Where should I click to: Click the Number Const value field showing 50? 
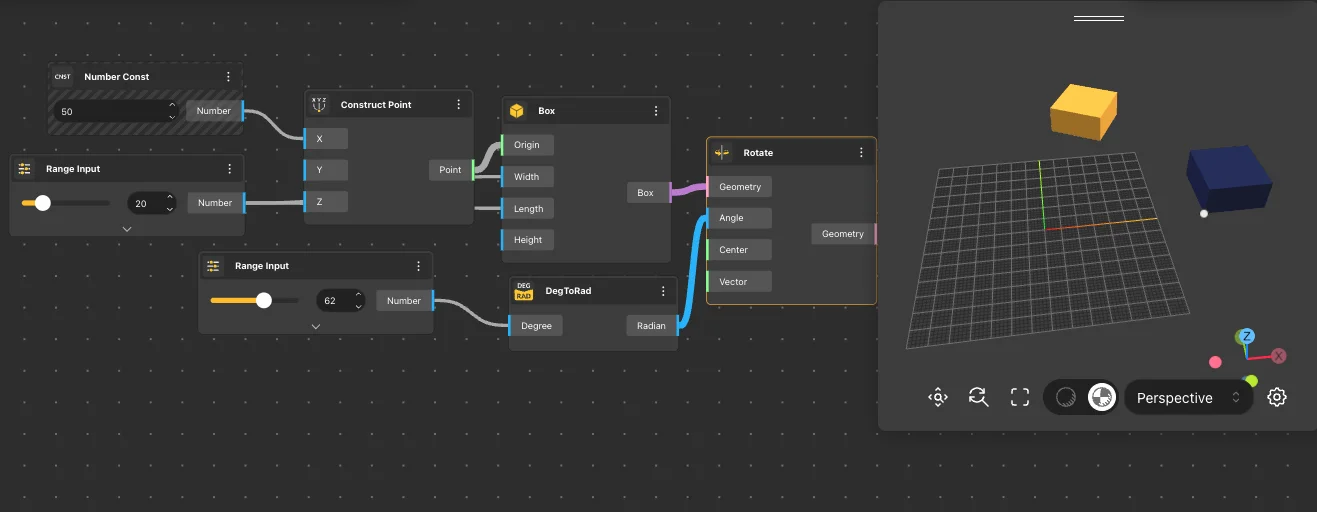click(110, 112)
